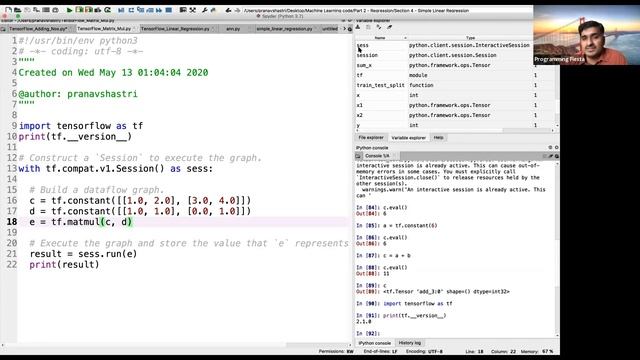Click the Type column header
The width and height of the screenshot is (640, 360).
(470, 38)
